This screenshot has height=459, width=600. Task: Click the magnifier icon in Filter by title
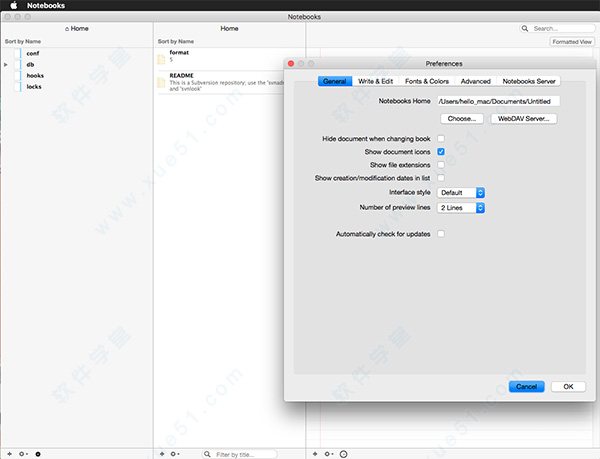click(207, 454)
